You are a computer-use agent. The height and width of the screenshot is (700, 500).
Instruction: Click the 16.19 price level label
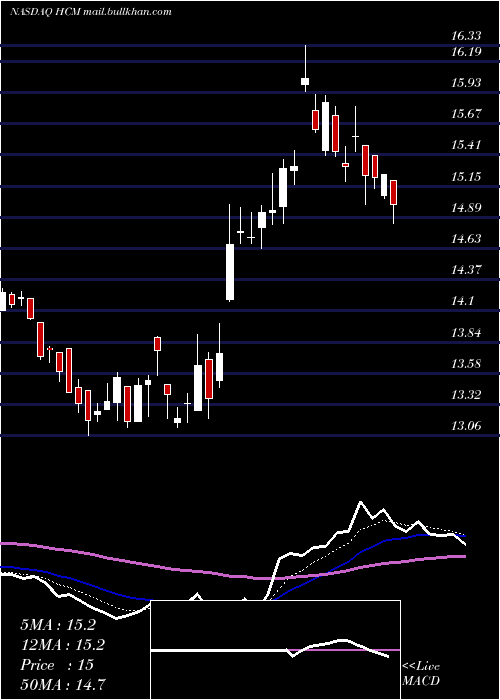click(466, 52)
